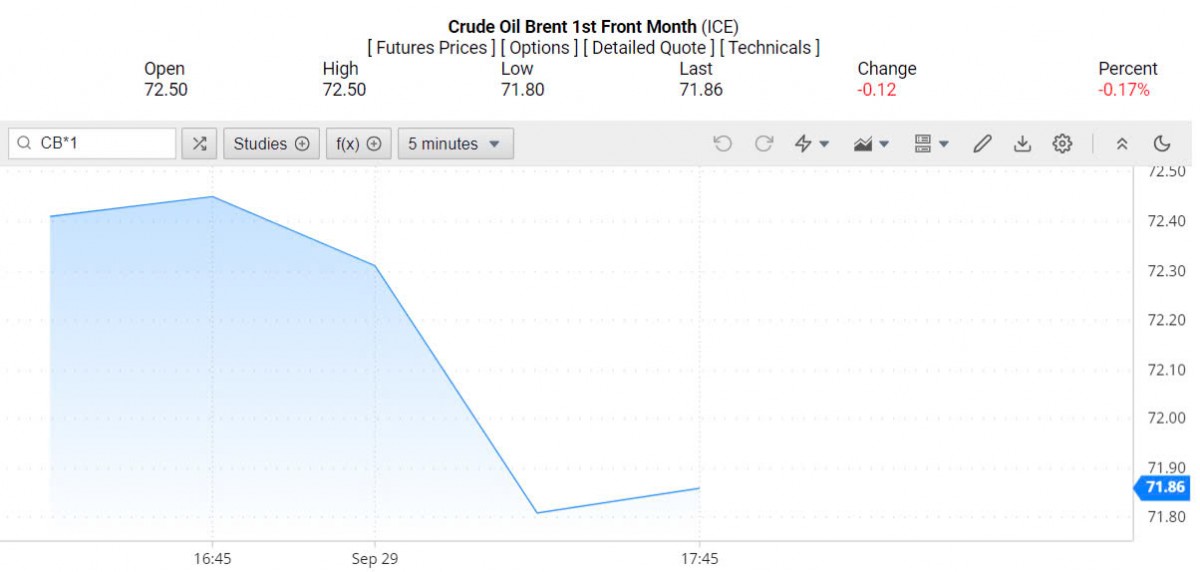1200x572 pixels.
Task: View the Technicals link
Action: [x=769, y=48]
